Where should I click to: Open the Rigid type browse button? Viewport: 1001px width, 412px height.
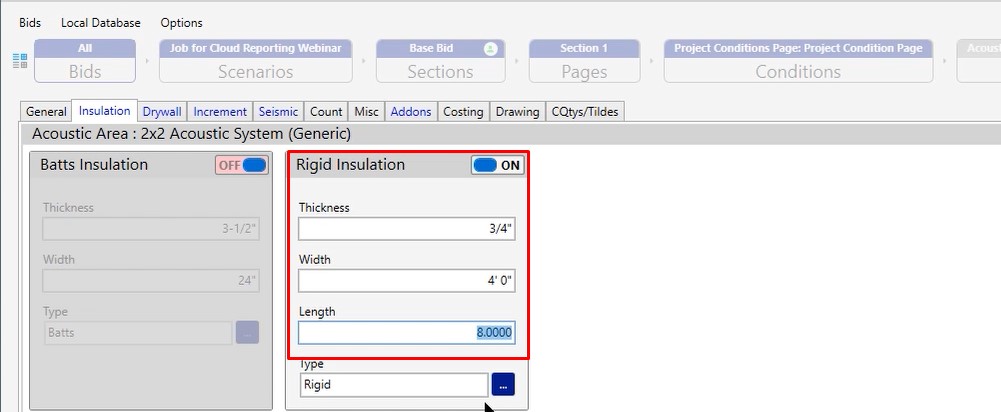(x=503, y=384)
